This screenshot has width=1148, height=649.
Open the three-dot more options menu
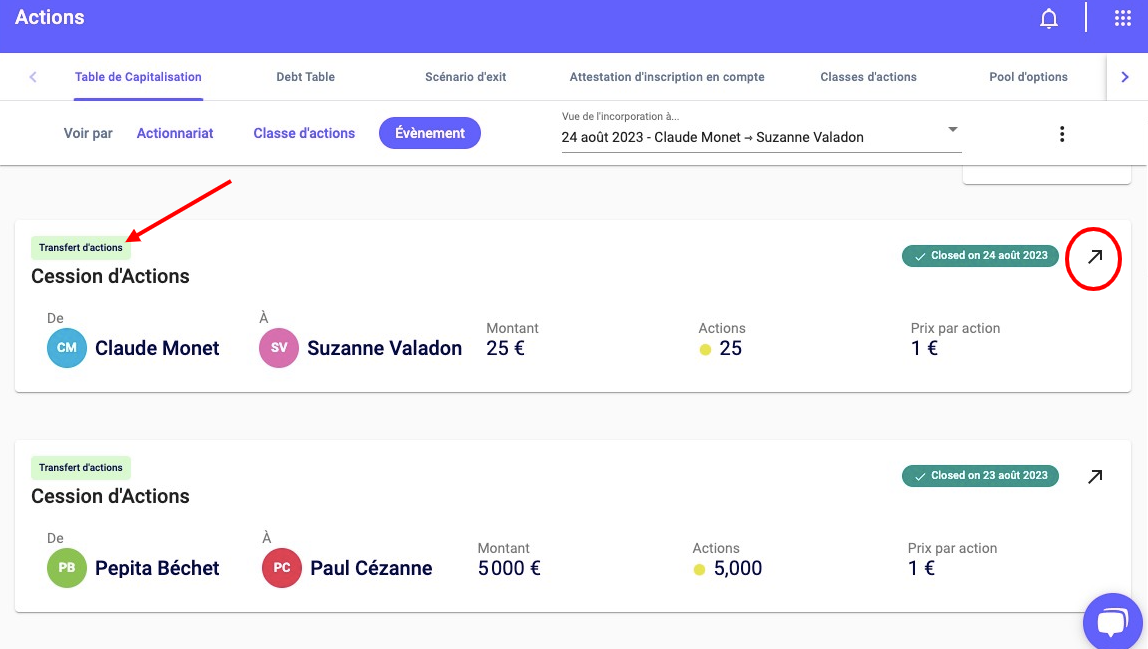pyautogui.click(x=1062, y=134)
